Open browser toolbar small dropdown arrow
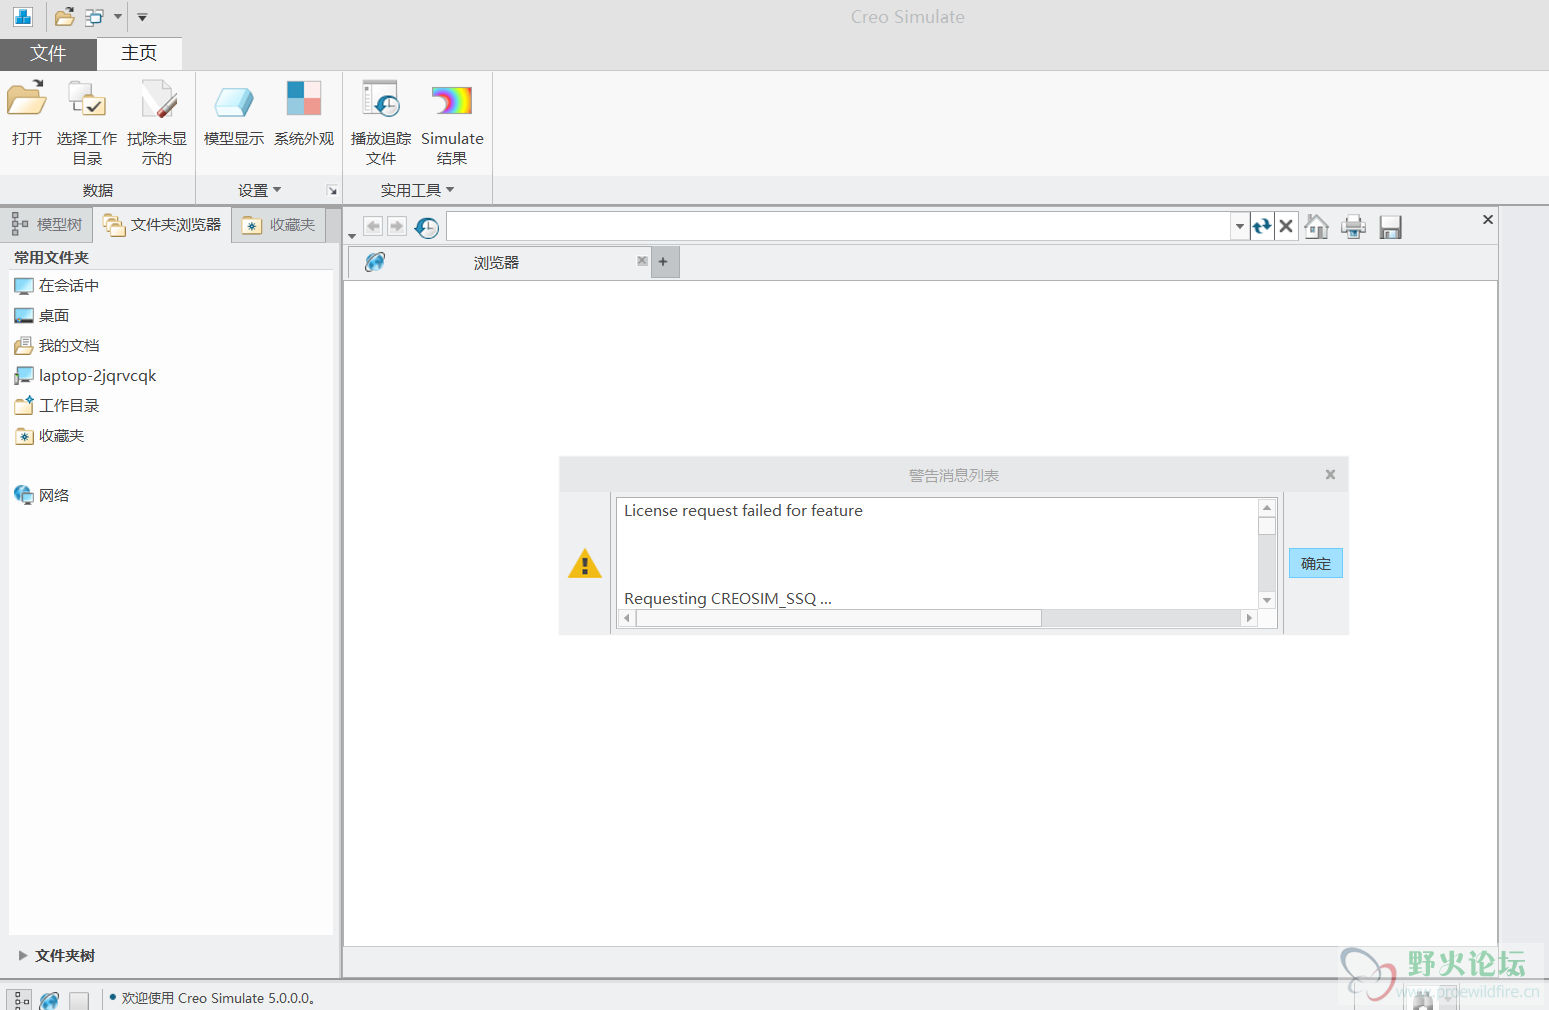Image resolution: width=1549 pixels, height=1010 pixels. (x=352, y=236)
